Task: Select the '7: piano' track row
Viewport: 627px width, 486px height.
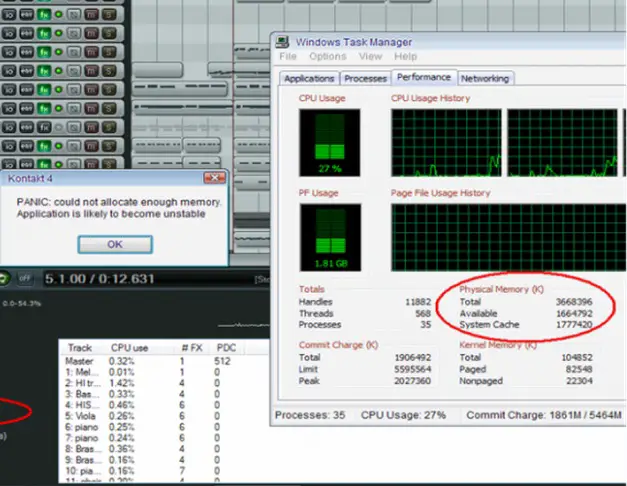Action: click(164, 438)
